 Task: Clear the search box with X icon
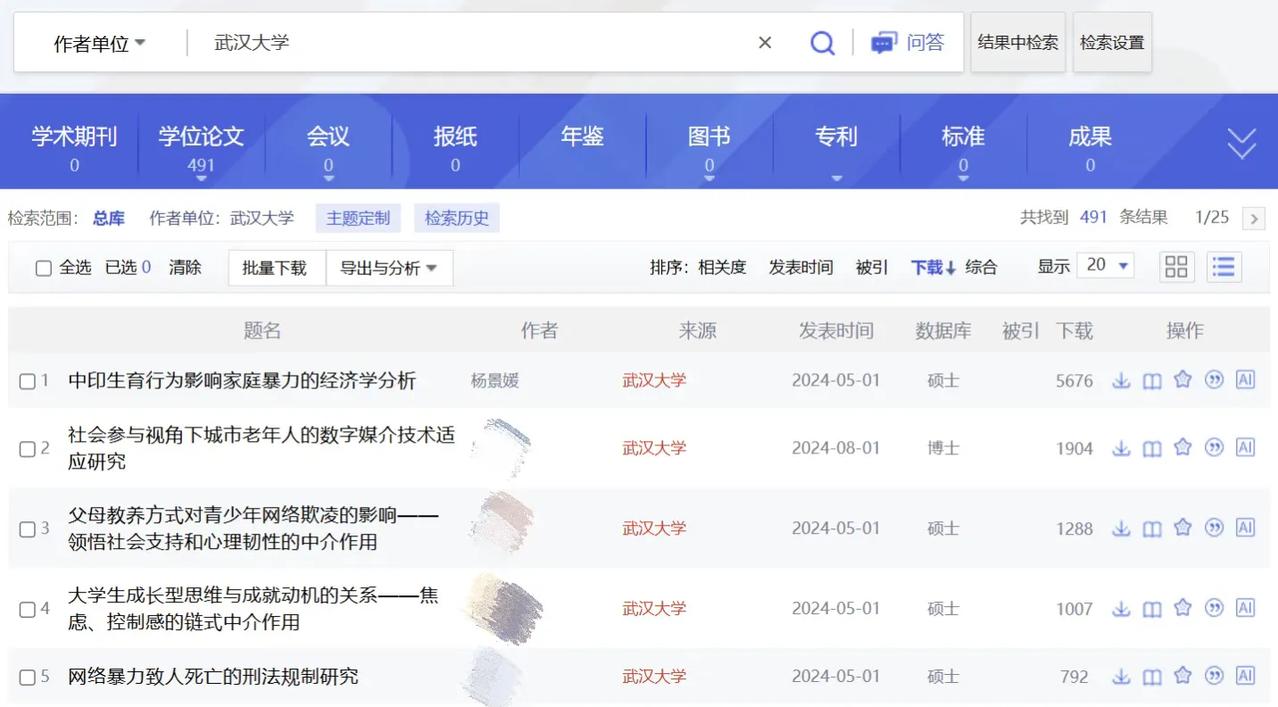tap(765, 43)
